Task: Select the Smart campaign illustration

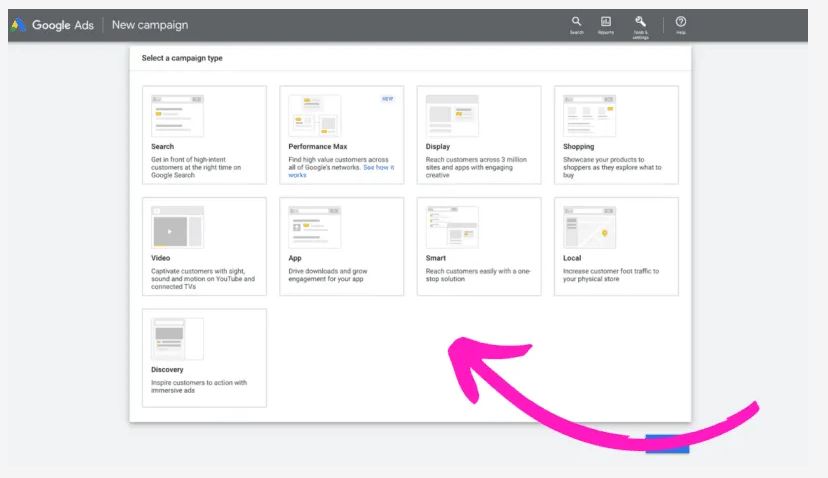Action: point(452,227)
